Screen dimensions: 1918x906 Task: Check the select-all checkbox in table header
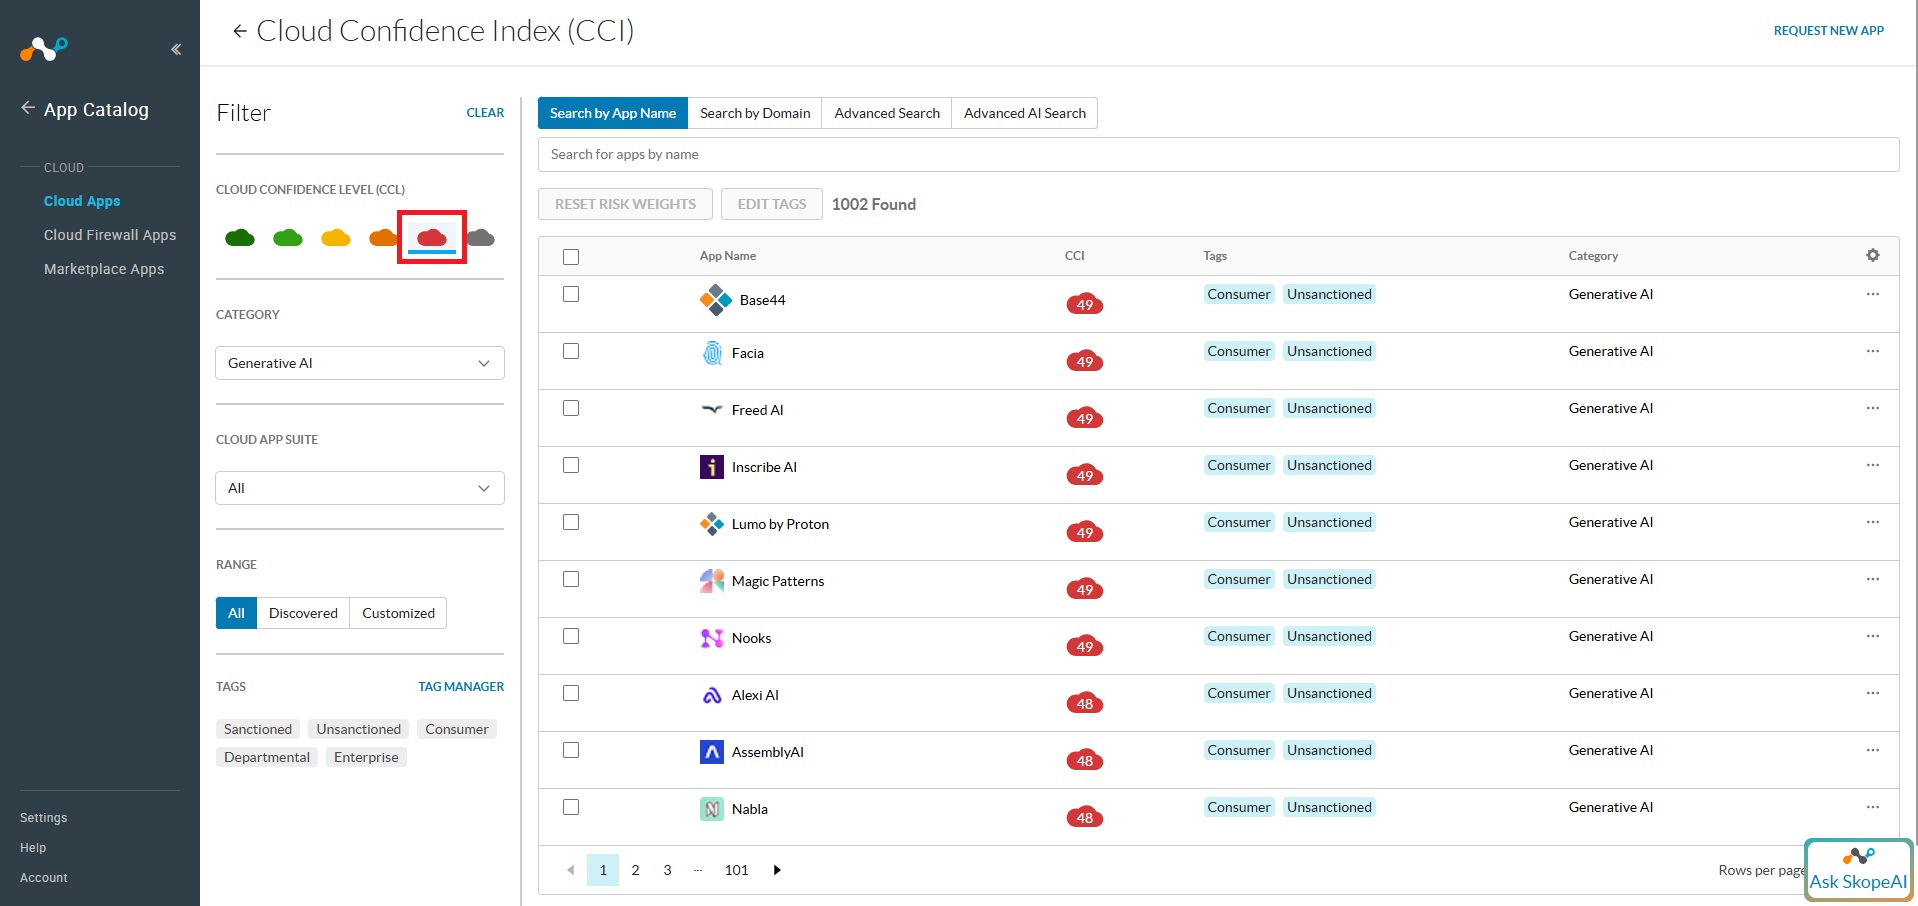571,257
